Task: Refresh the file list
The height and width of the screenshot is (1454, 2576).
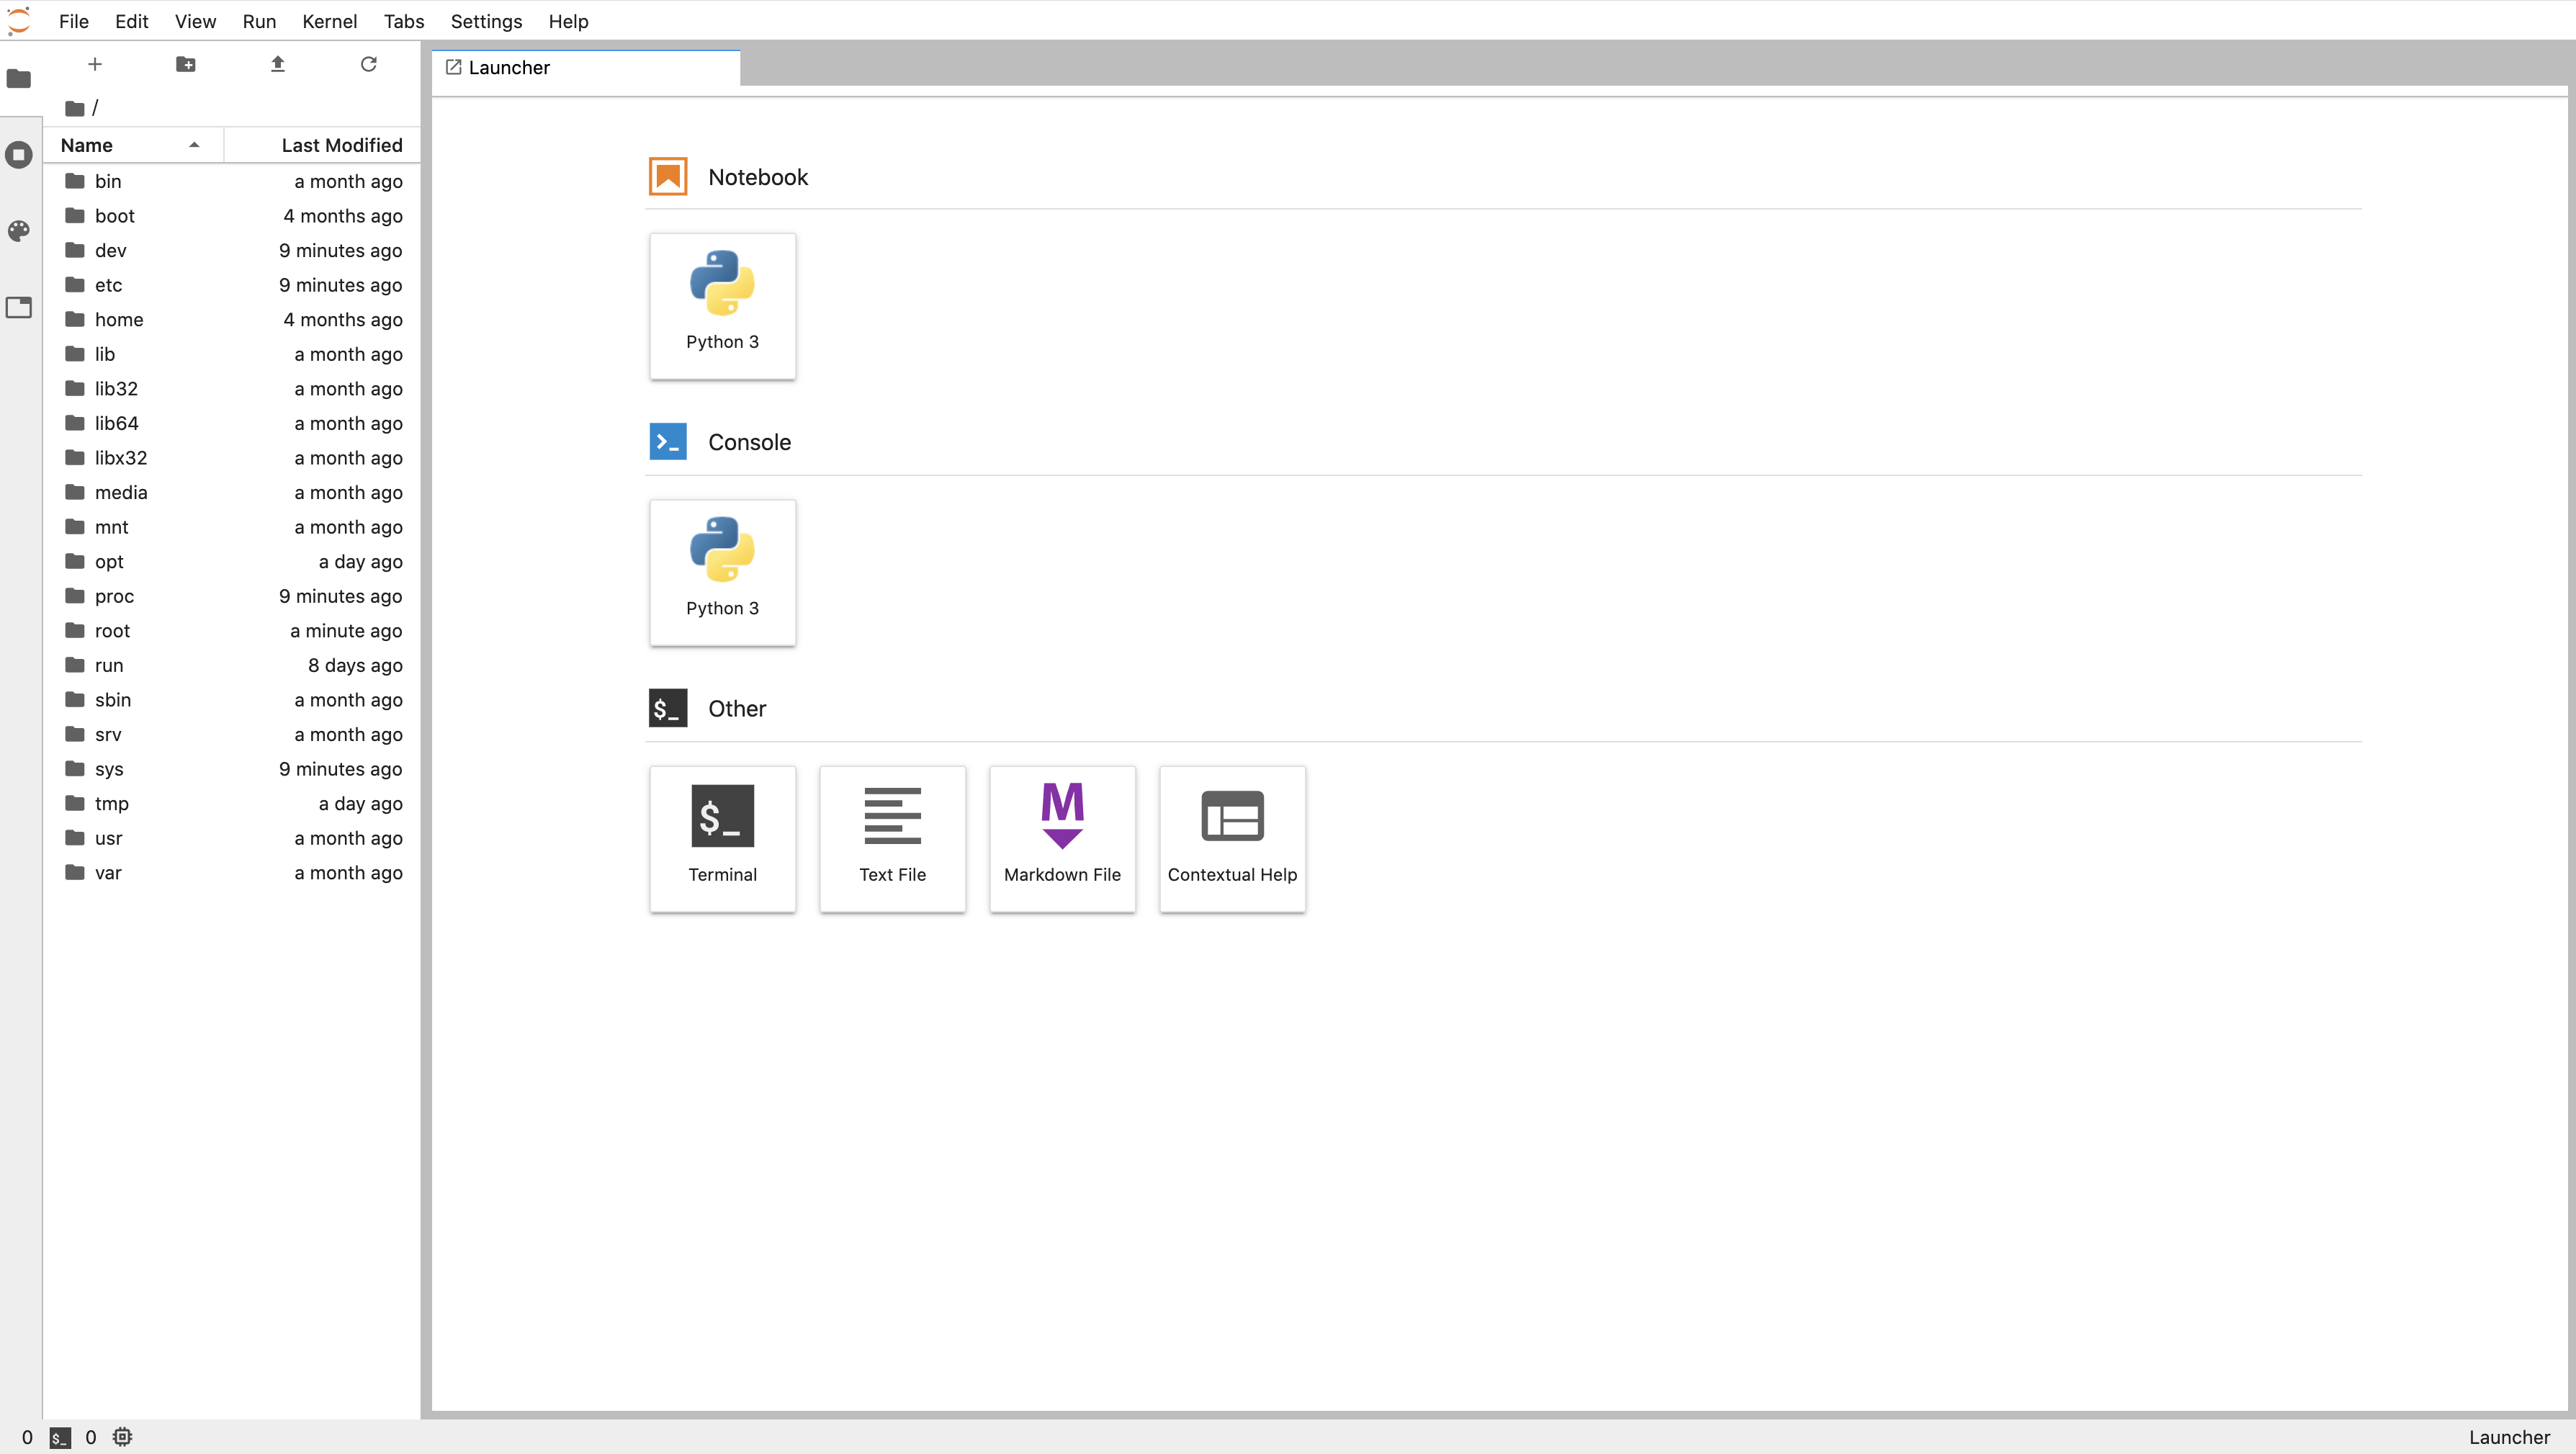Action: 369,64
